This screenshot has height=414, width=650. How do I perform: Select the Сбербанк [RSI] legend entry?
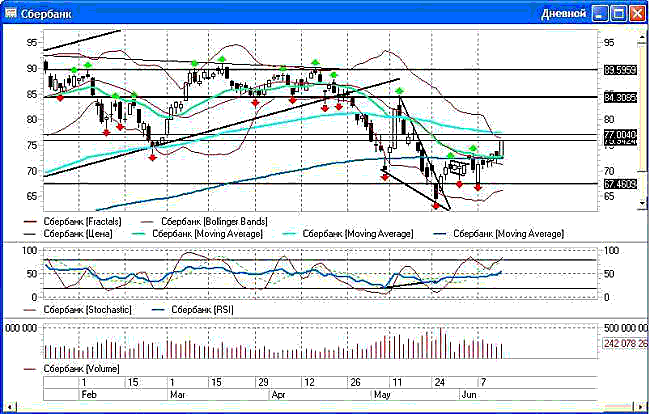tap(193, 310)
